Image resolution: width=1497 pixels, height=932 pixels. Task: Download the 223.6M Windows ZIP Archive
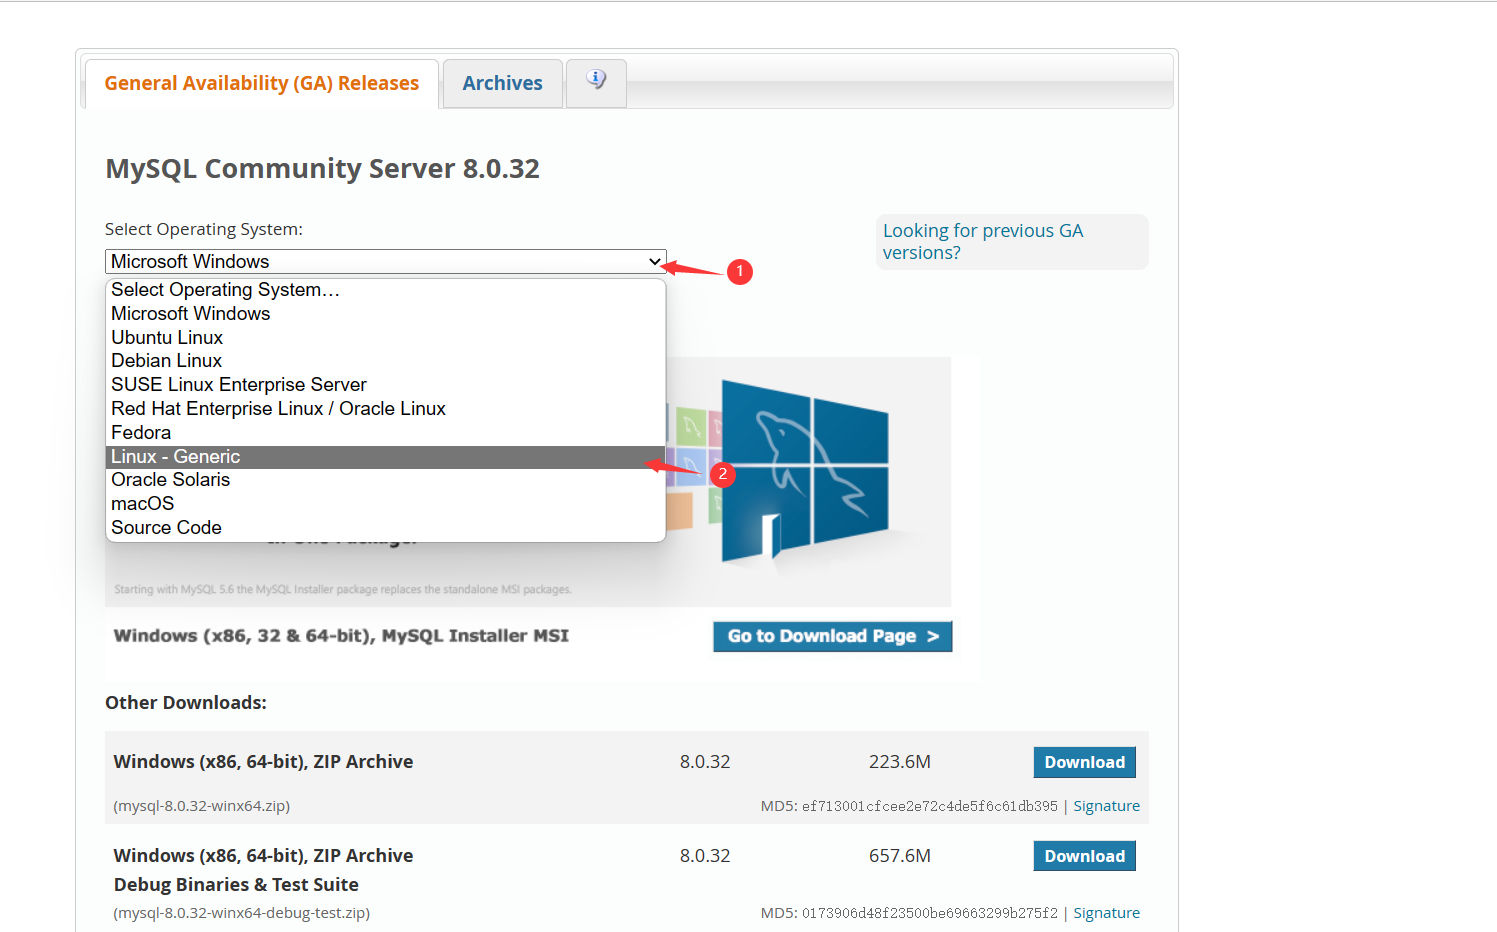click(x=1084, y=762)
